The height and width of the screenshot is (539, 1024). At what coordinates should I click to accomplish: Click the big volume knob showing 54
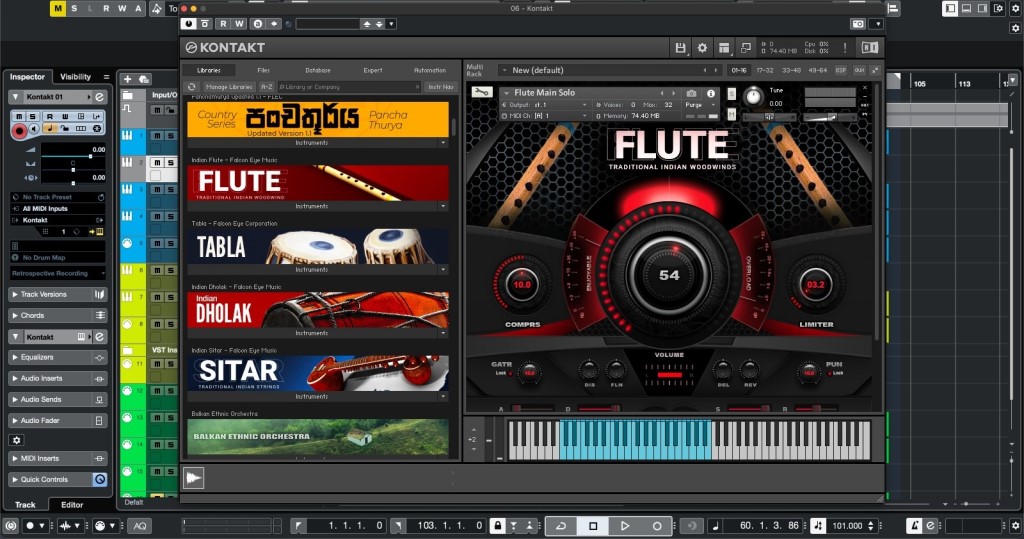(x=669, y=275)
